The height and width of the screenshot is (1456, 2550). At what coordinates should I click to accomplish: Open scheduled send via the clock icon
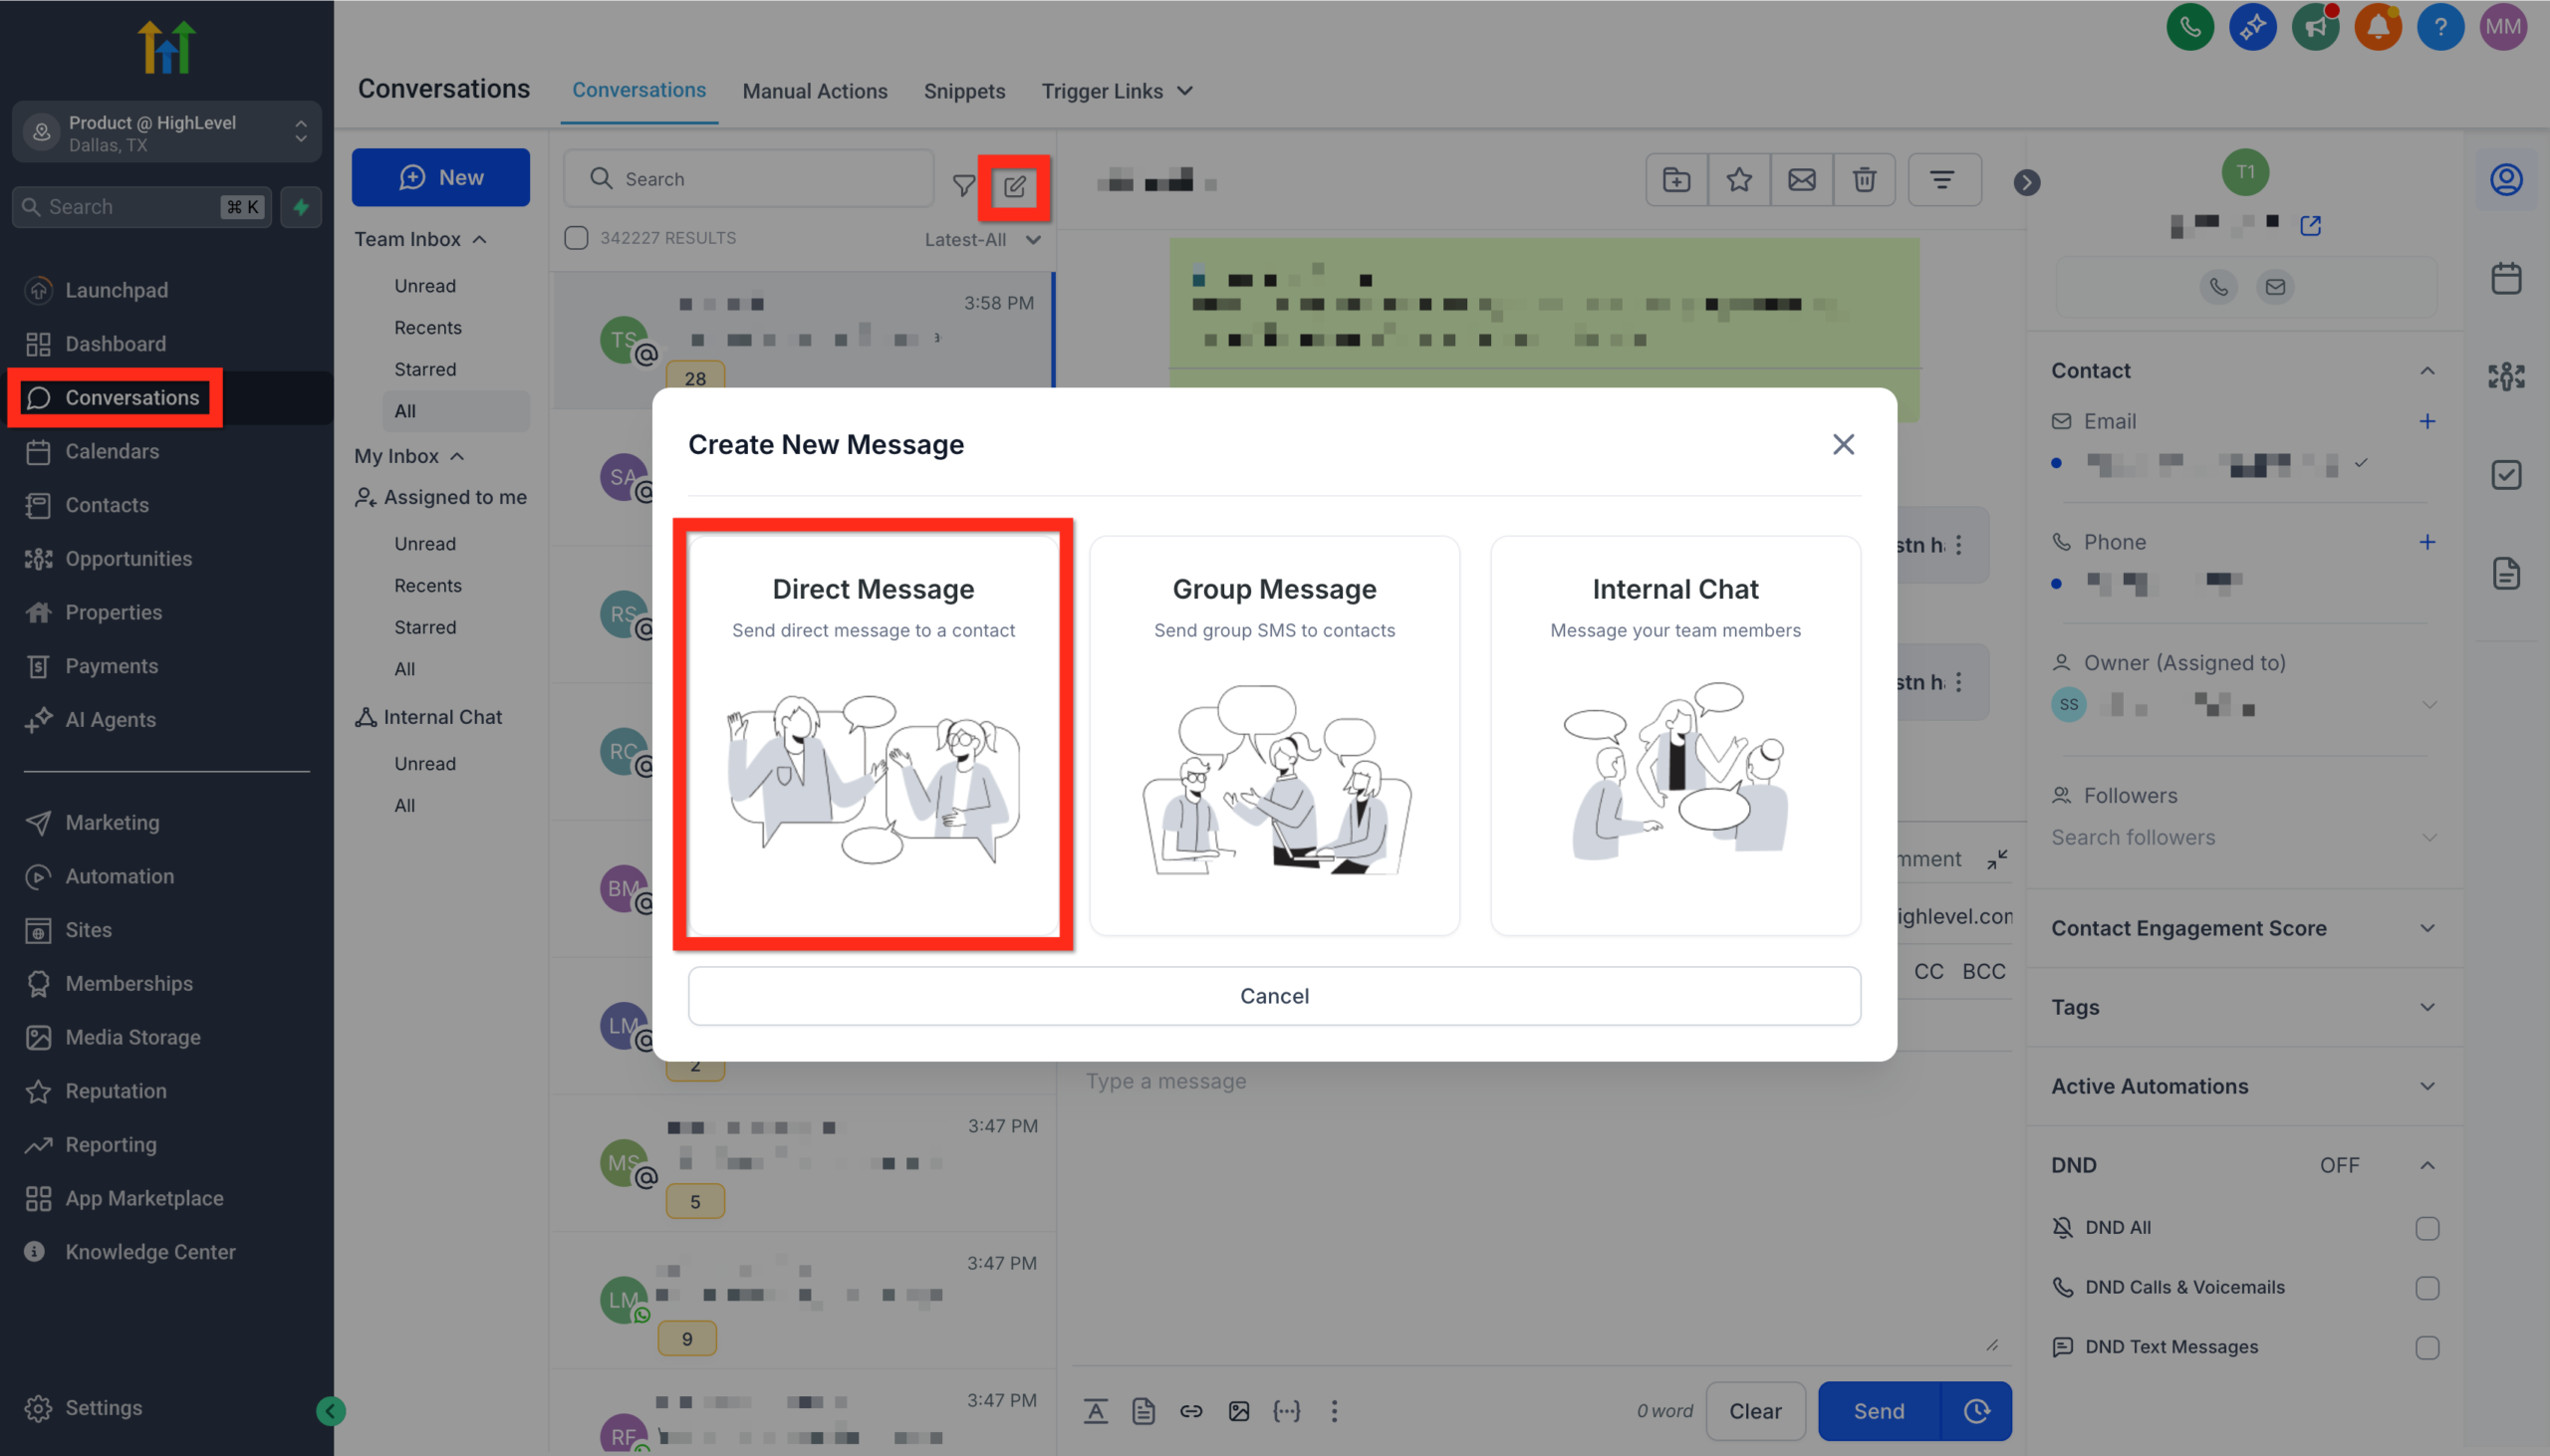coord(1977,1411)
